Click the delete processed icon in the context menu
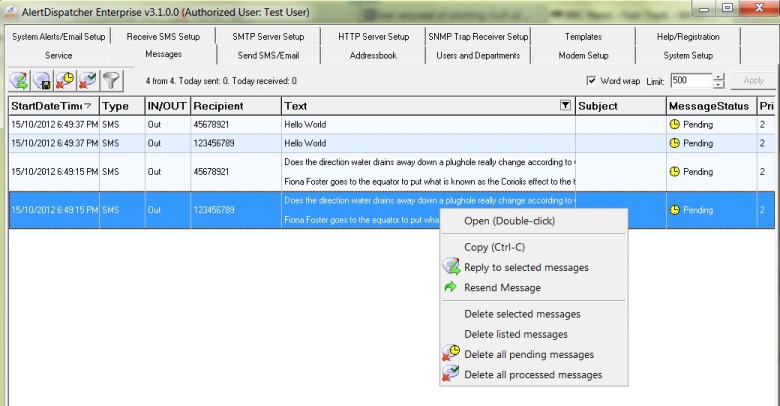Screen dimensions: 780x406 (x=451, y=373)
